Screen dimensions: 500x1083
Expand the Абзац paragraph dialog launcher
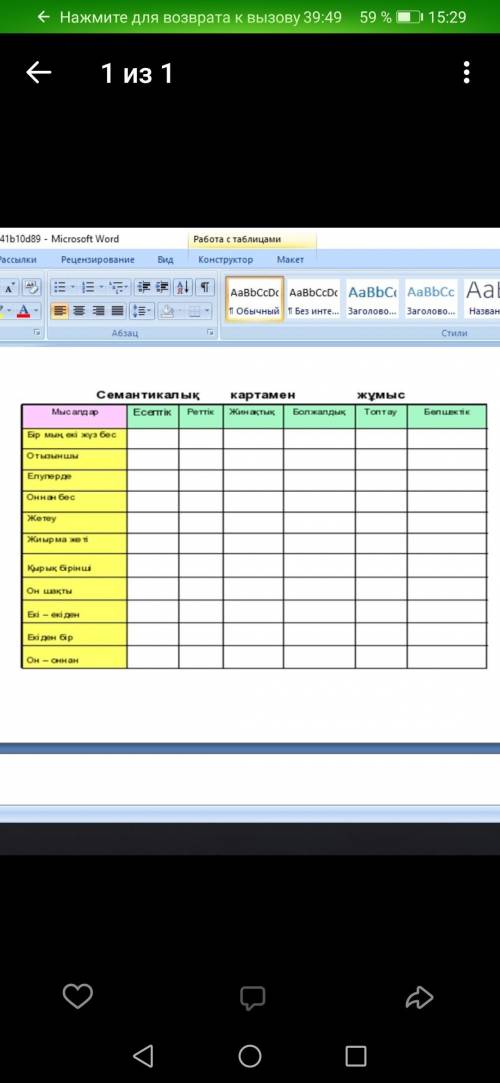tap(210, 333)
